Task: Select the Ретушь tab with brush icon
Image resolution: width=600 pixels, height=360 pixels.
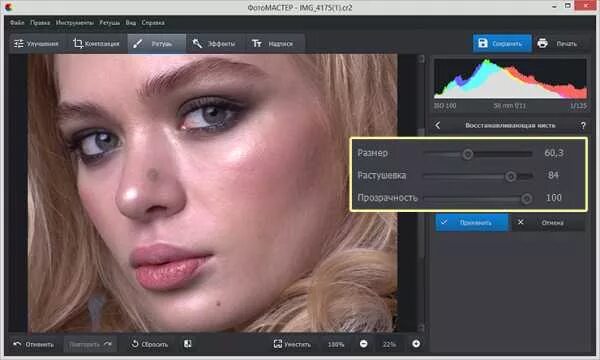Action: (157, 44)
